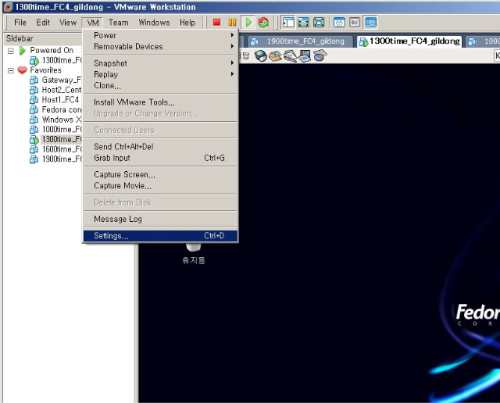
Task: Collapse the Powered On tree node
Action: pyautogui.click(x=11, y=51)
